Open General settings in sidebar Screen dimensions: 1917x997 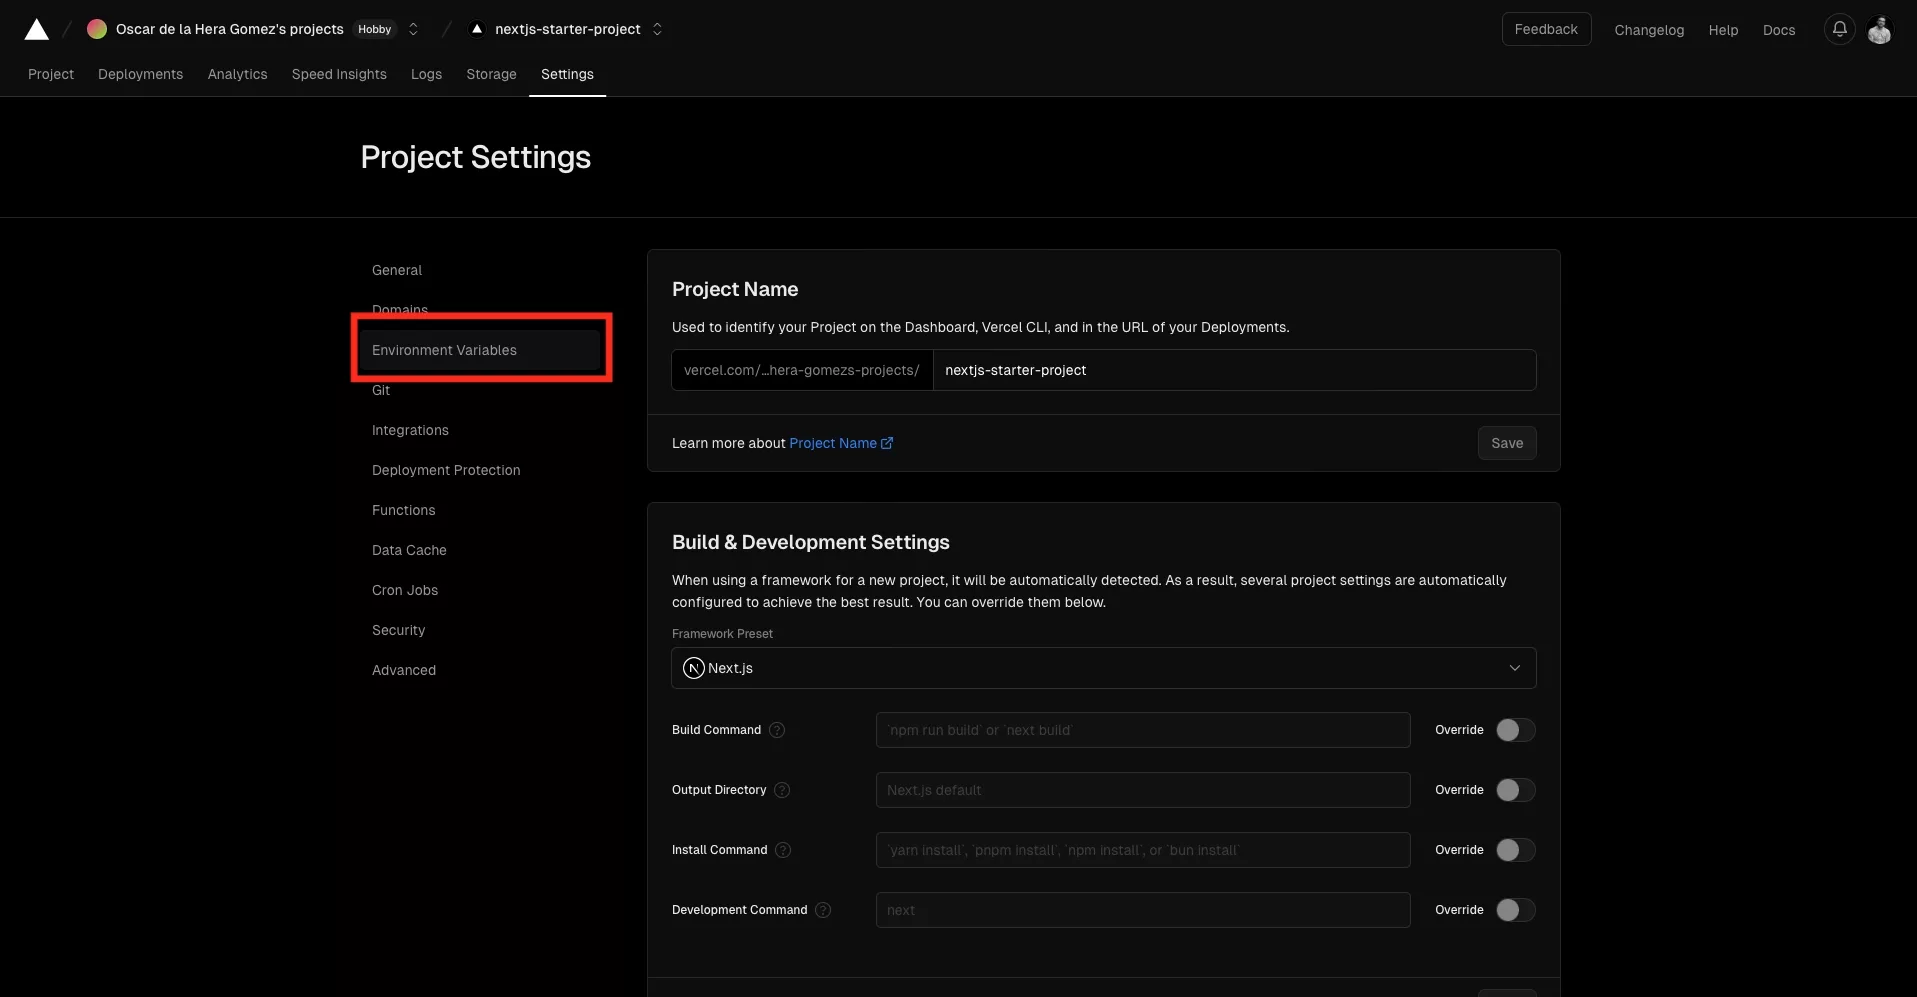[x=397, y=270]
